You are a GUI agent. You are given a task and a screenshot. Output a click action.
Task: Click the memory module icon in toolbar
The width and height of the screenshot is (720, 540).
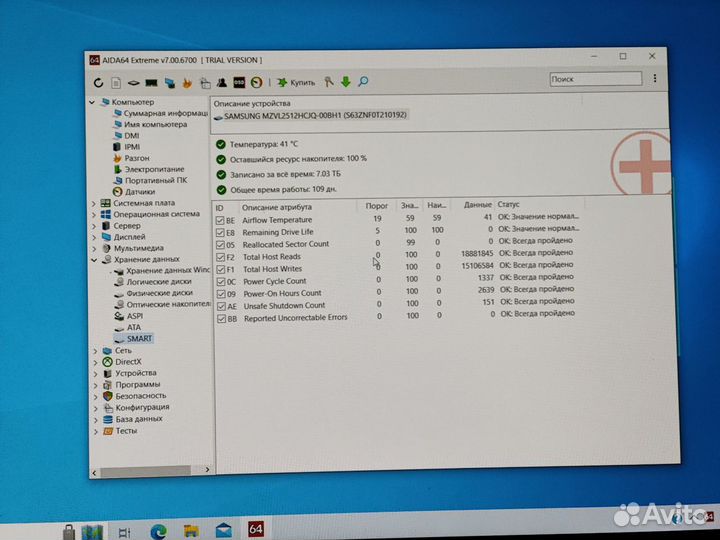pos(151,83)
